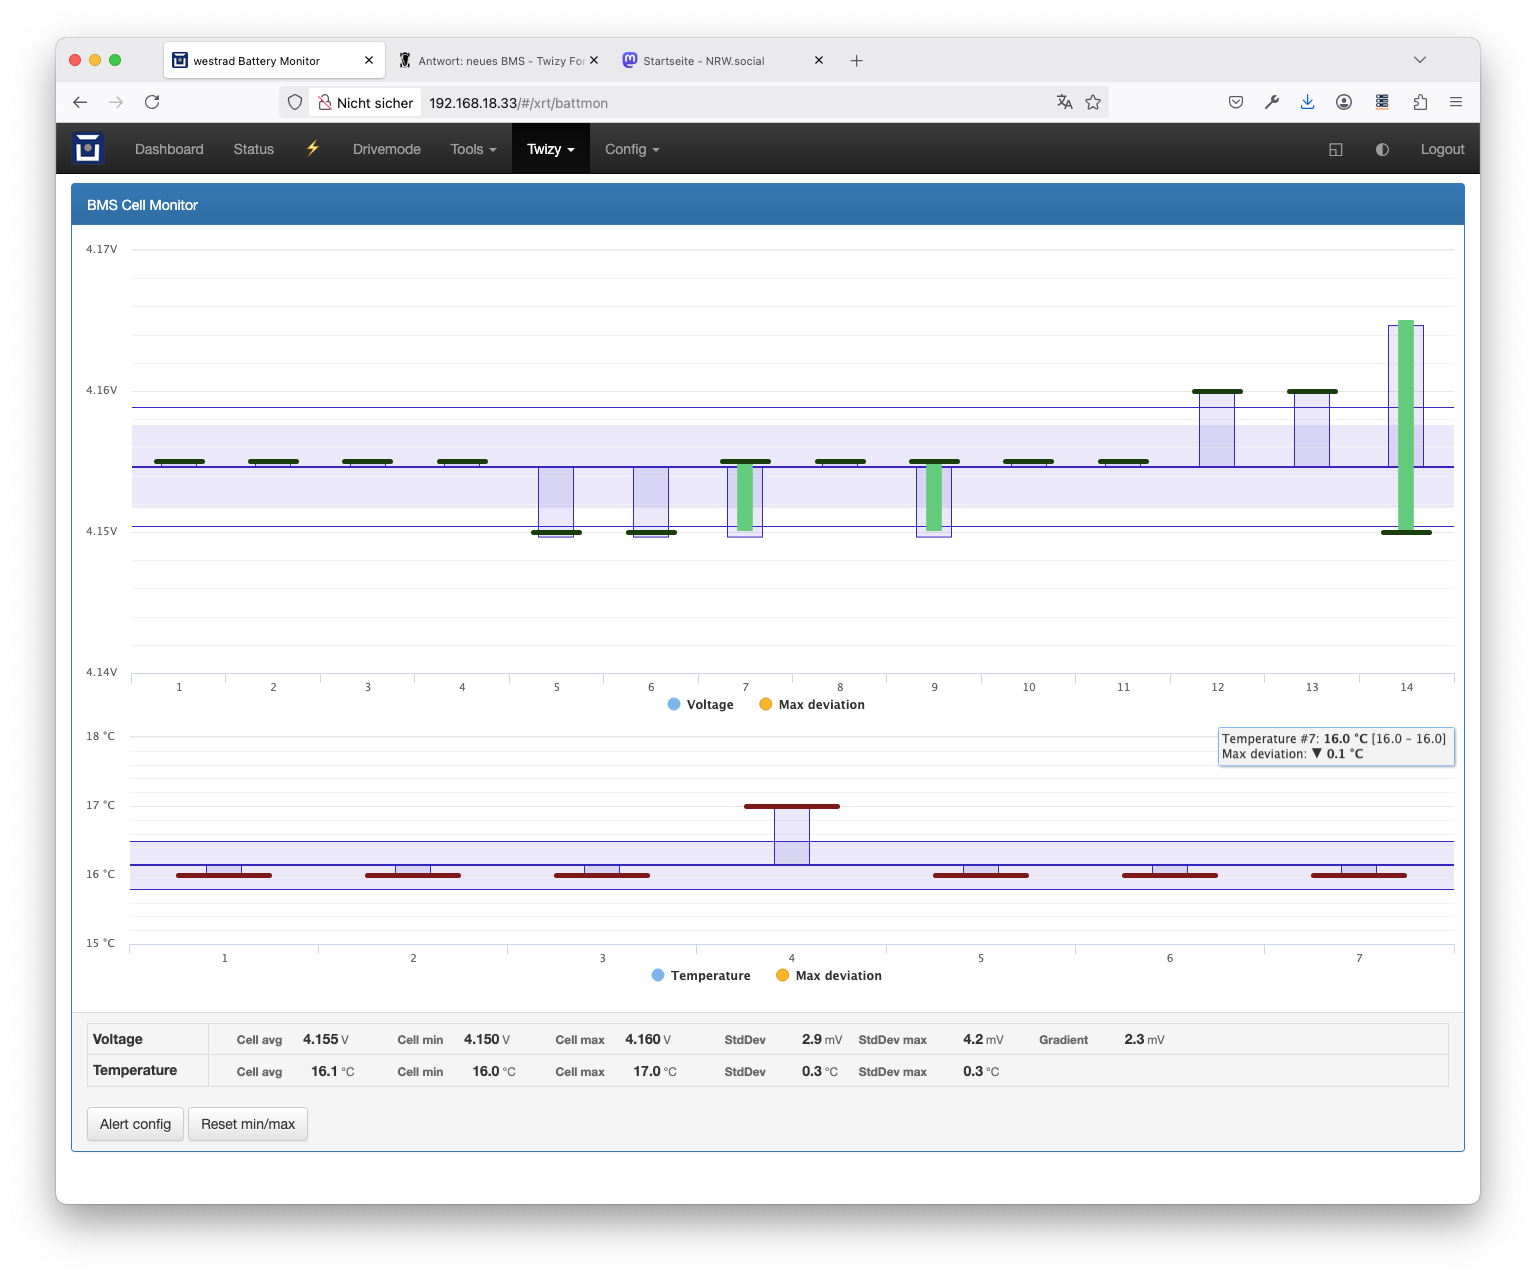This screenshot has width=1536, height=1278.
Task: Go to the Dashboard menu item
Action: point(169,149)
